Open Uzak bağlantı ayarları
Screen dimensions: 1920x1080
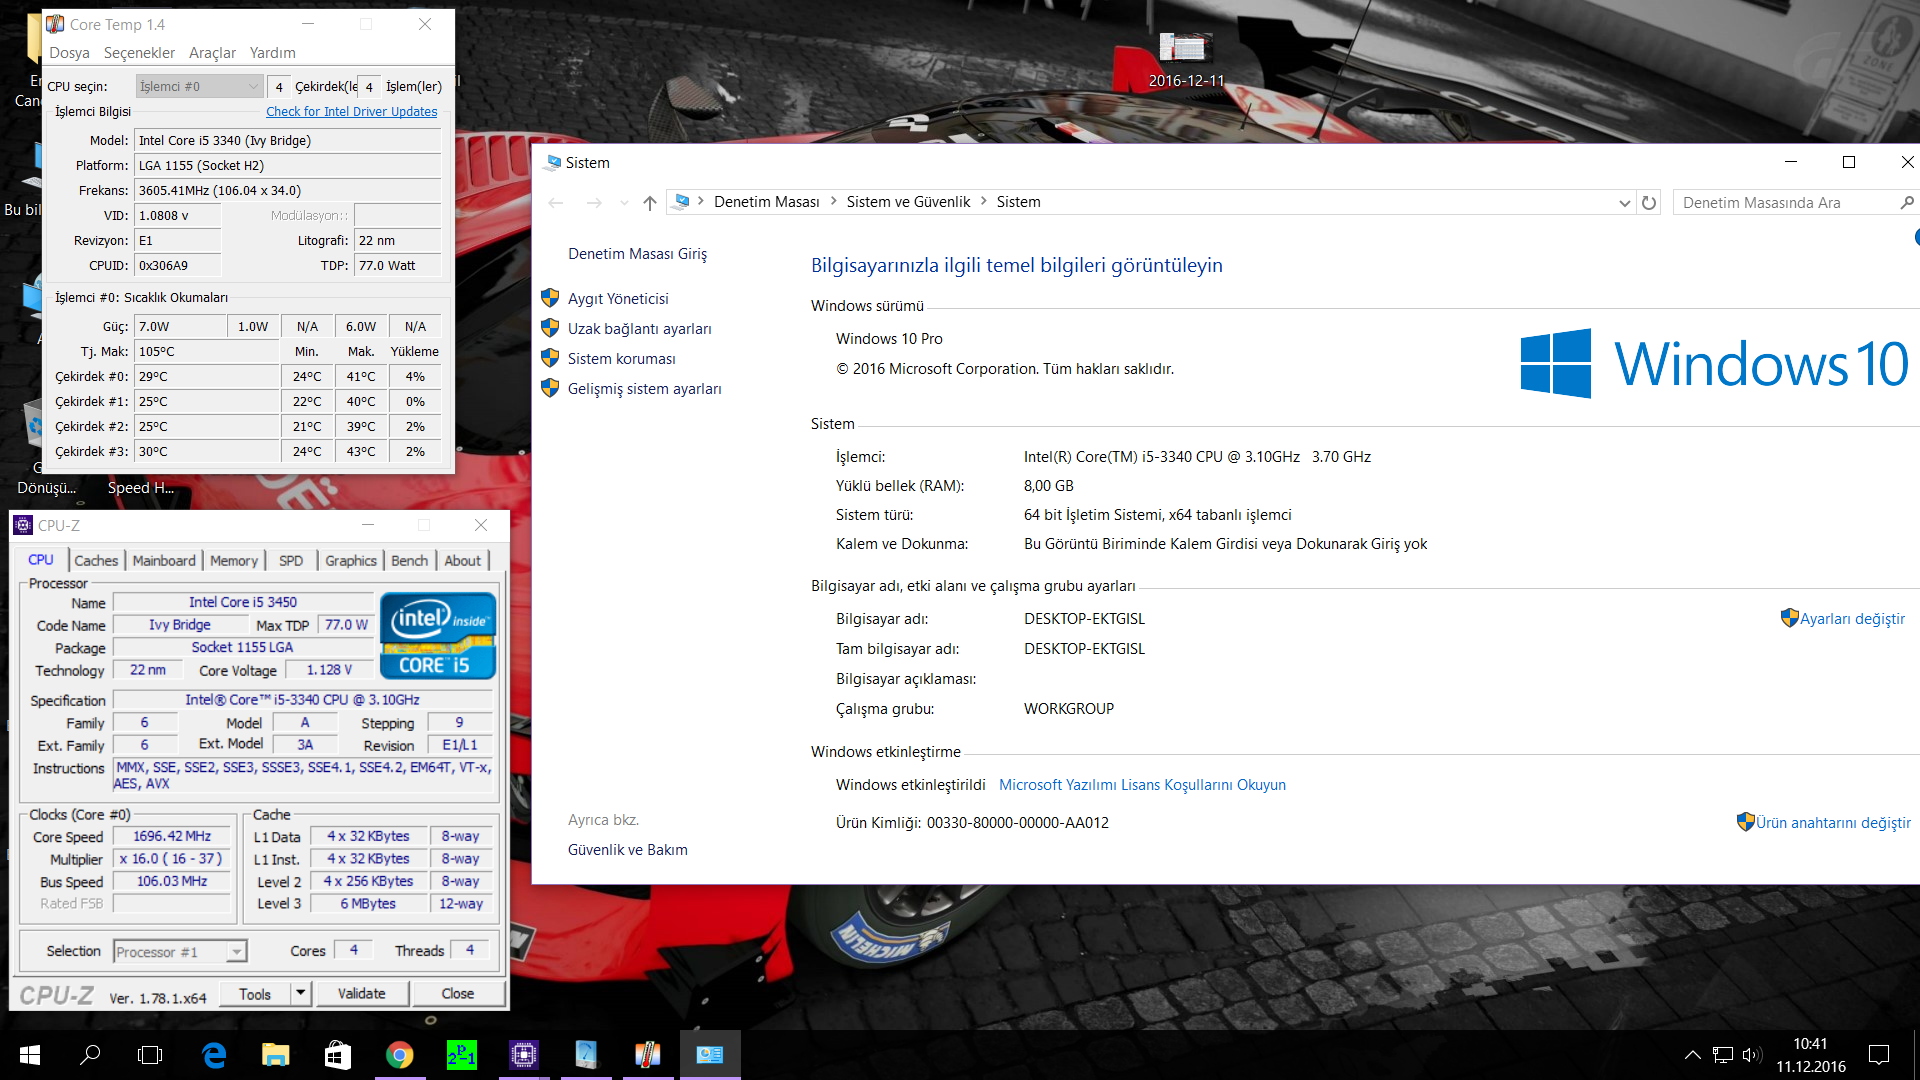[640, 329]
